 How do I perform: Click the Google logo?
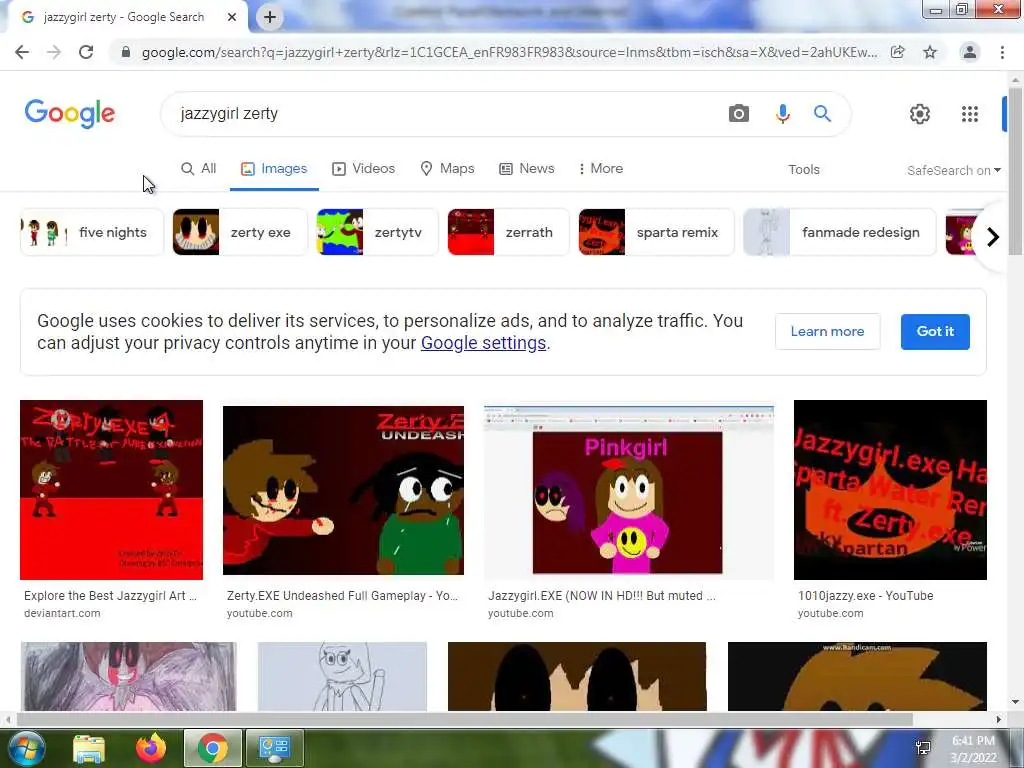point(70,114)
